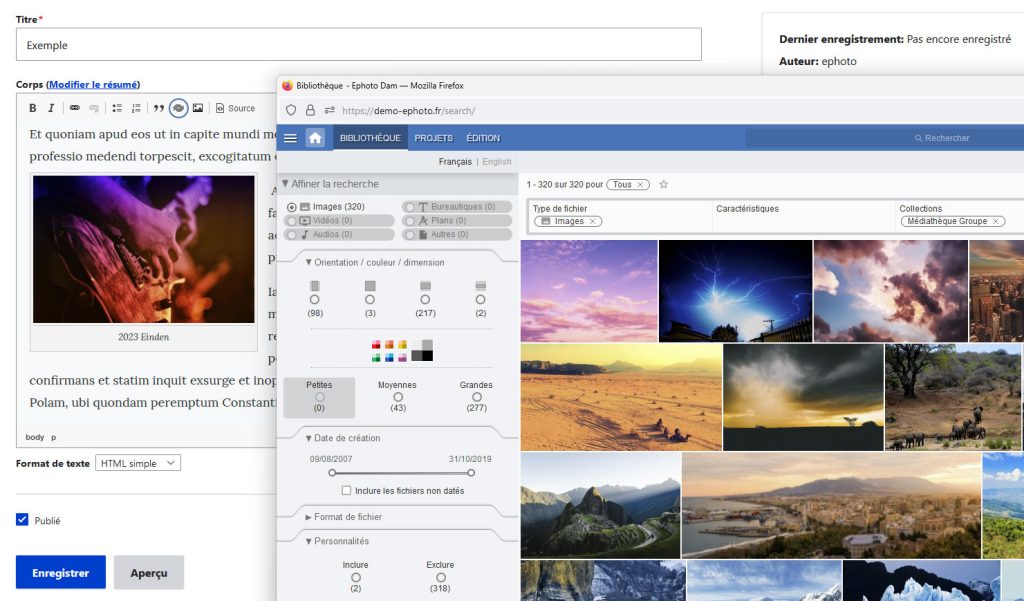Open the ÉDITION tab
Viewport: 1024px width, 601px height.
pos(483,138)
